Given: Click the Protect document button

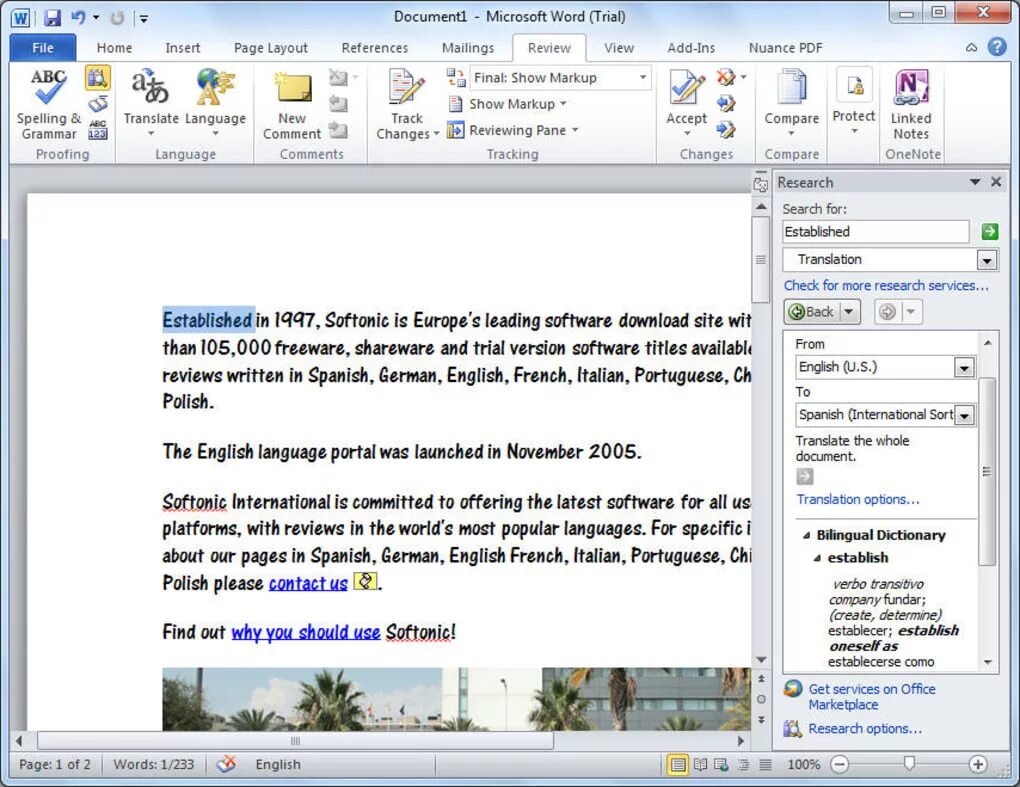Looking at the screenshot, I should coord(854,101).
